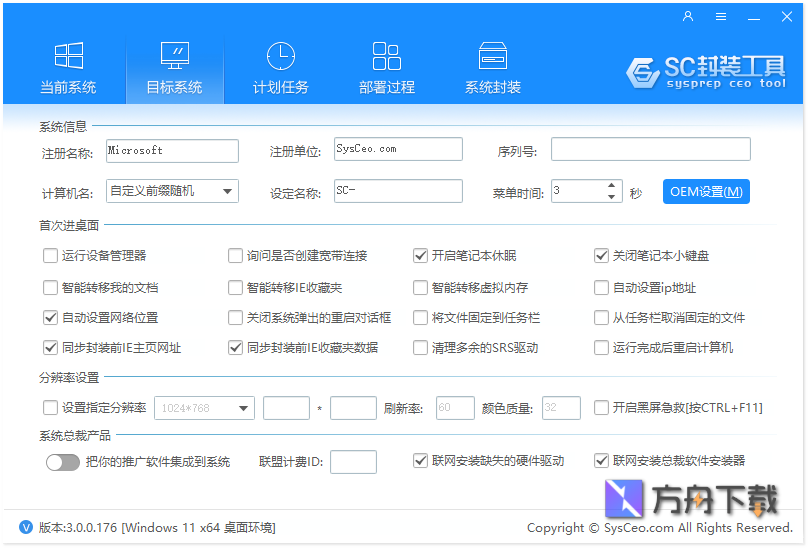Viewport: 808px width, 548px height.
Task: Open the hamburger menu icon
Action: pyautogui.click(x=721, y=16)
